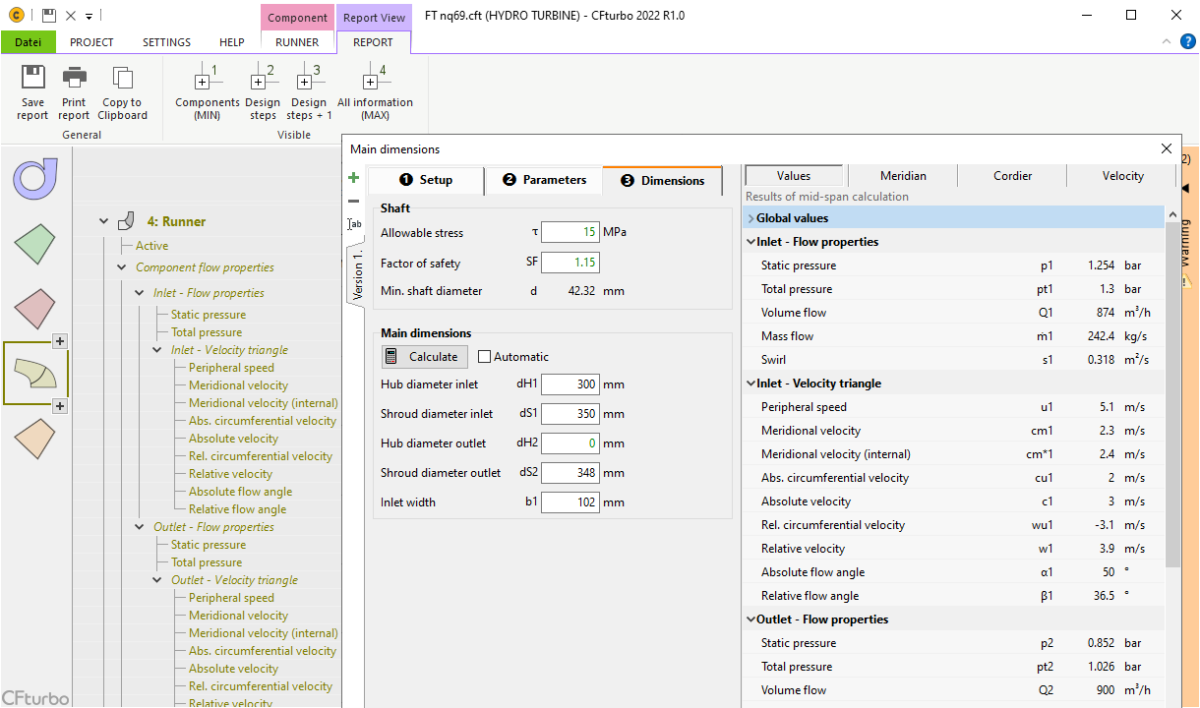
Task: Edit the Inlet width b1 field
Action: tap(570, 502)
